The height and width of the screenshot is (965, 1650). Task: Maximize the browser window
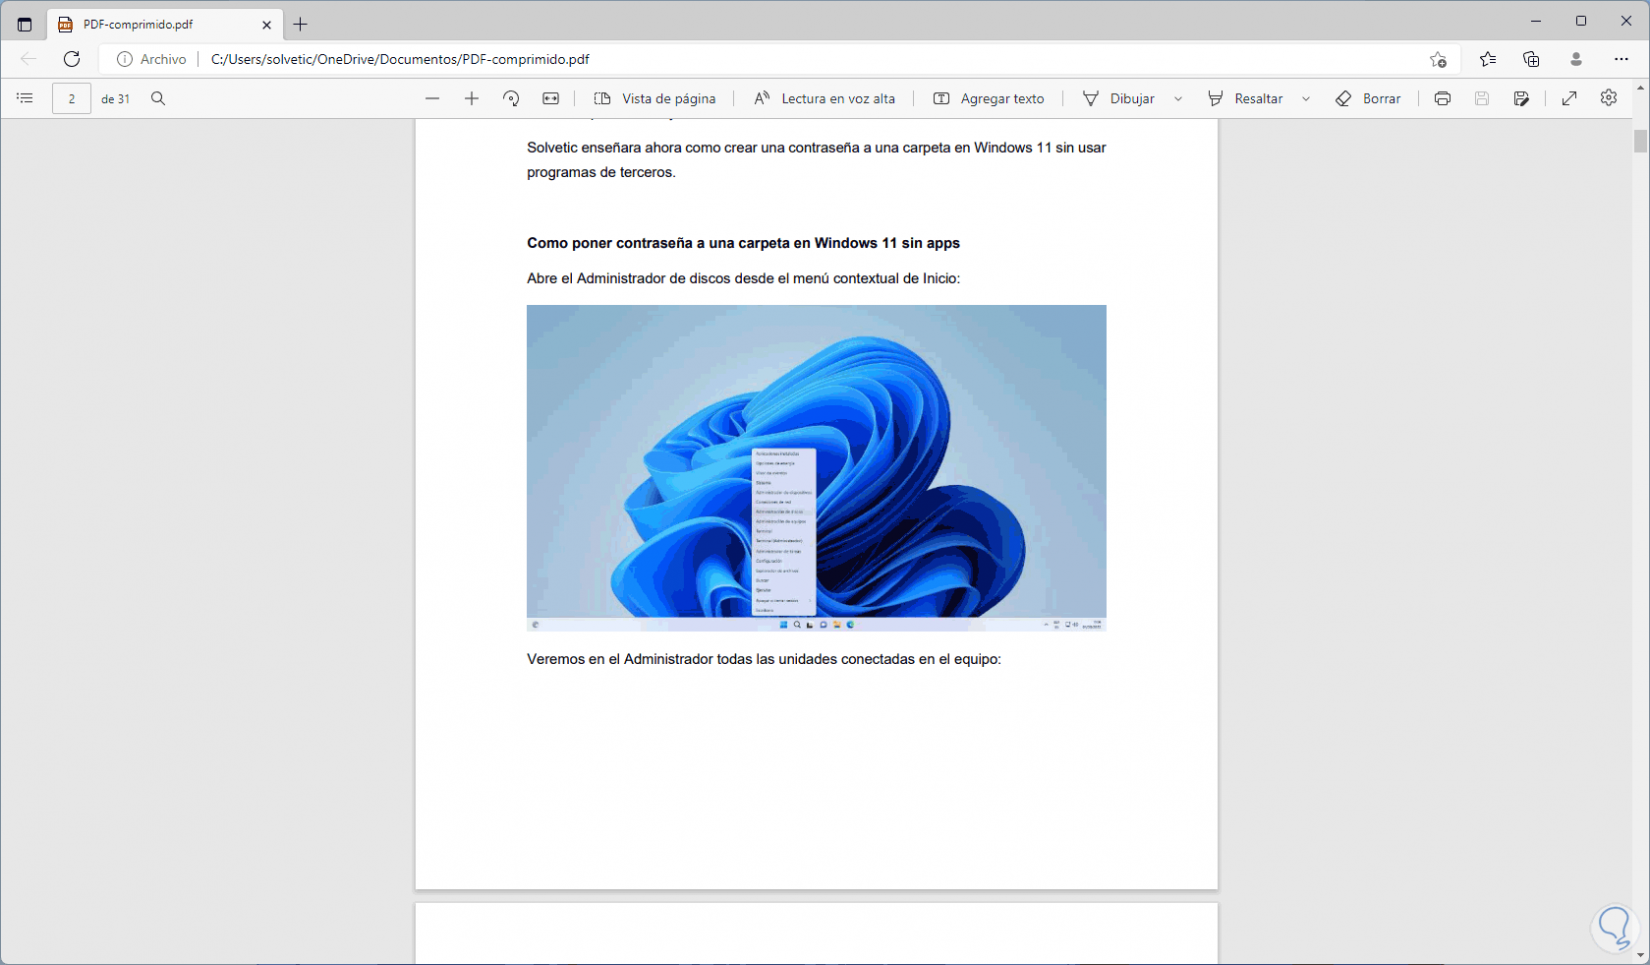1581,21
